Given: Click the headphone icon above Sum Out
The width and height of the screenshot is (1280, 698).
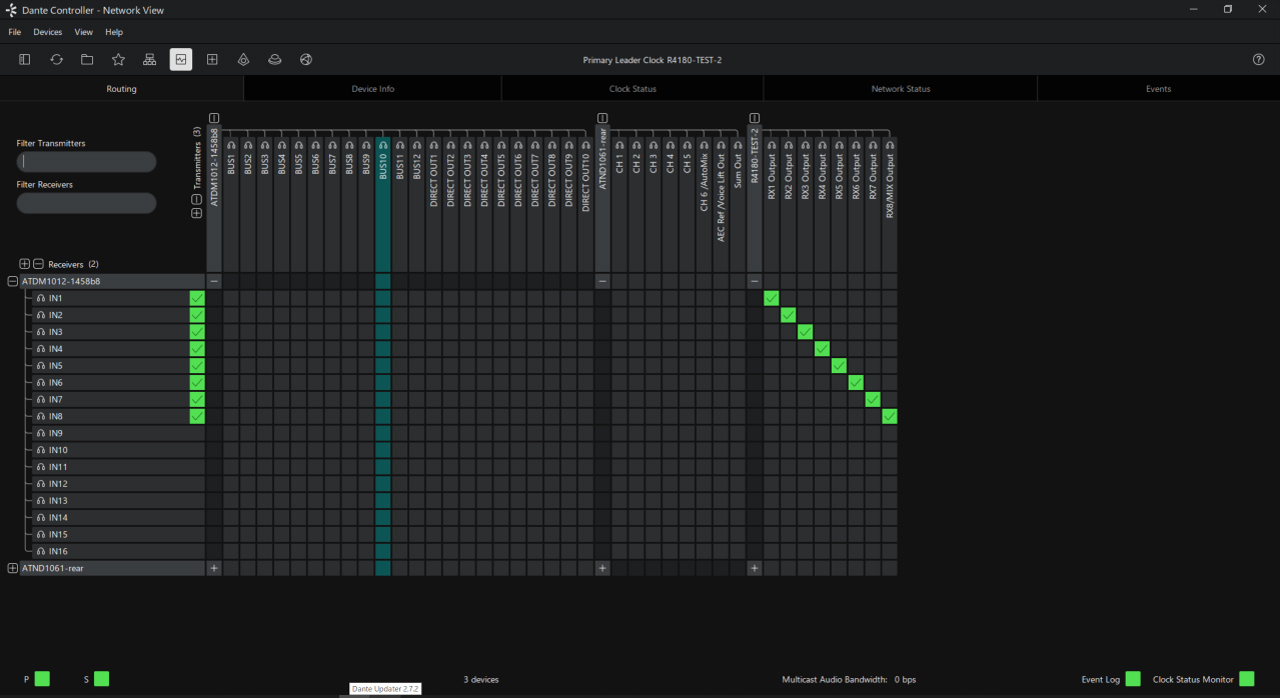Looking at the screenshot, I should tap(738, 145).
